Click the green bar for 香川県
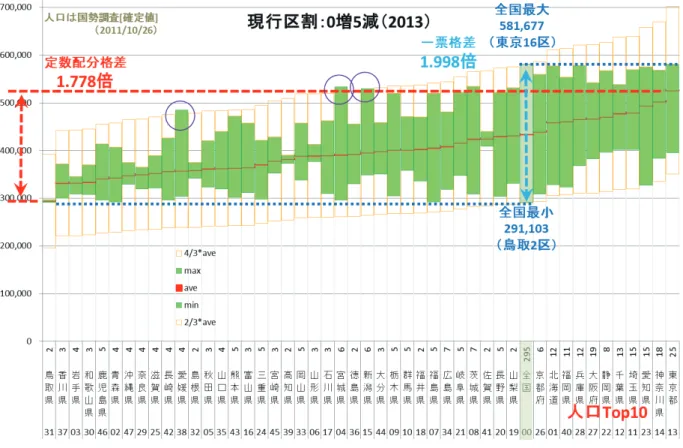 pyautogui.click(x=62, y=181)
